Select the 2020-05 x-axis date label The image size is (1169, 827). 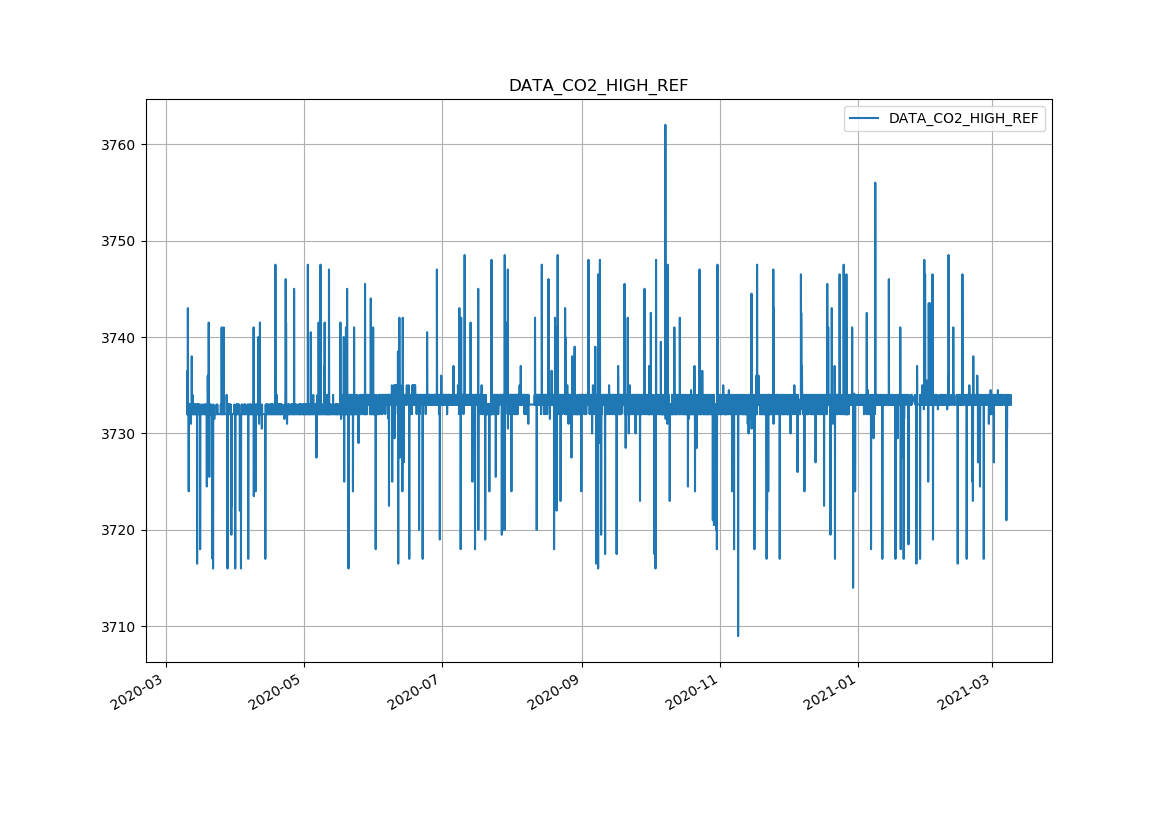coord(277,691)
